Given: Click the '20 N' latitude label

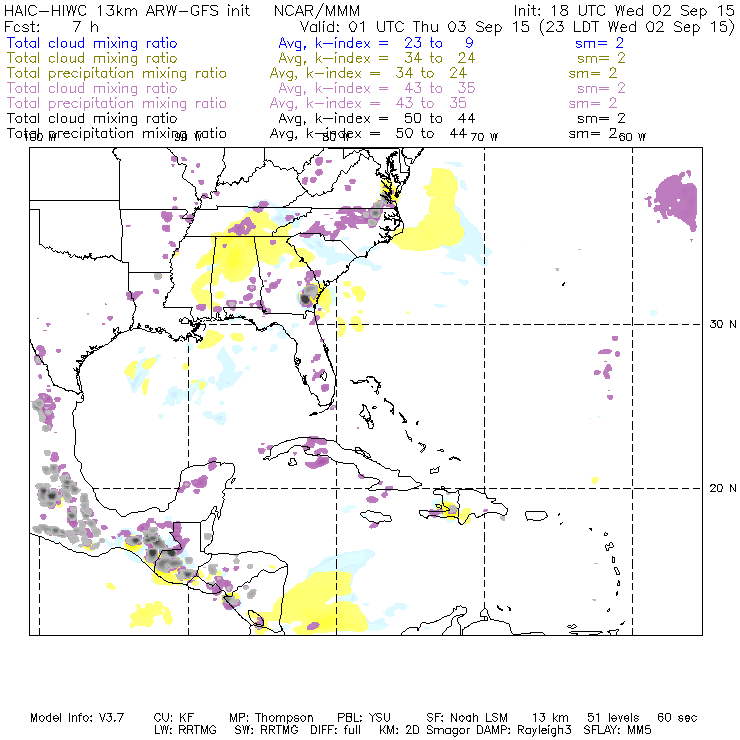Looking at the screenshot, I should [723, 488].
